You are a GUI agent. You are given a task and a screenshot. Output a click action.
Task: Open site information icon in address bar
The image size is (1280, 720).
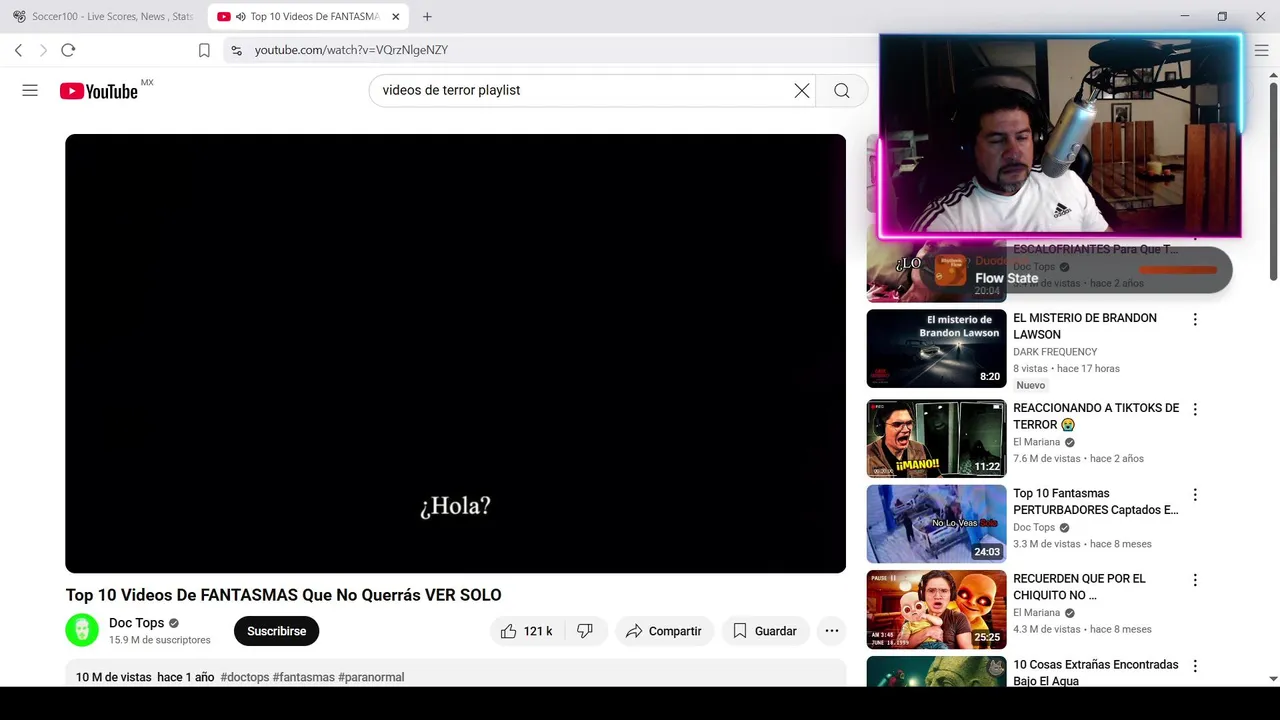point(236,50)
